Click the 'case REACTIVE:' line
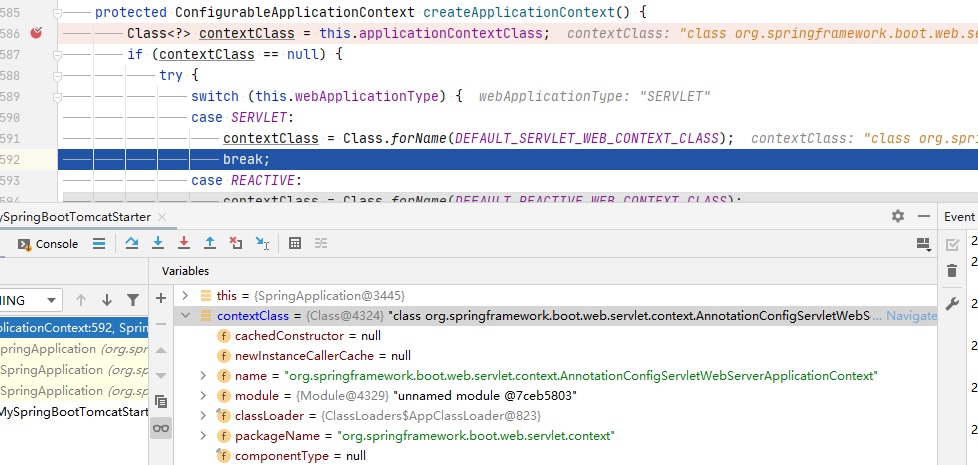The image size is (978, 465). pyautogui.click(x=246, y=181)
